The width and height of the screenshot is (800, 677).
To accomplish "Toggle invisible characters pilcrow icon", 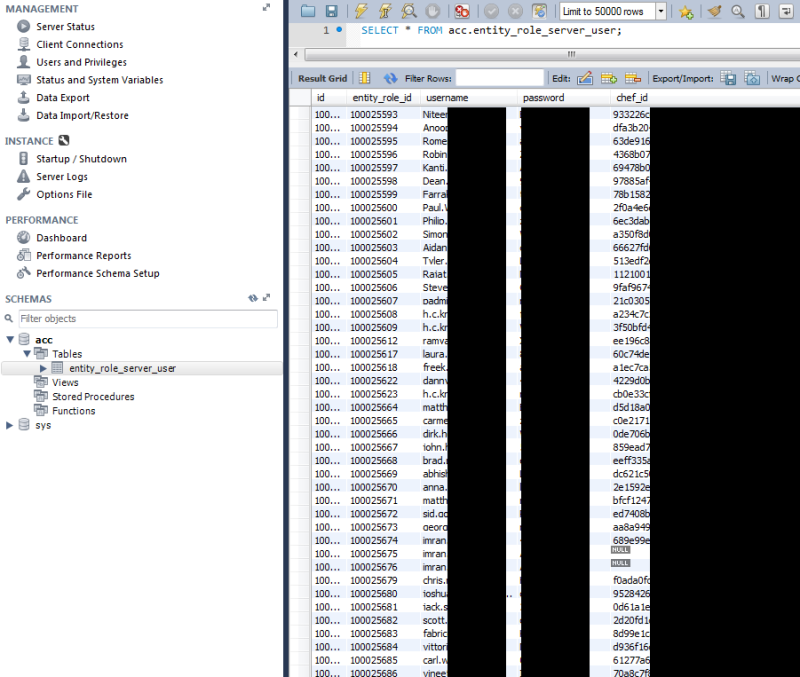I will (x=762, y=11).
